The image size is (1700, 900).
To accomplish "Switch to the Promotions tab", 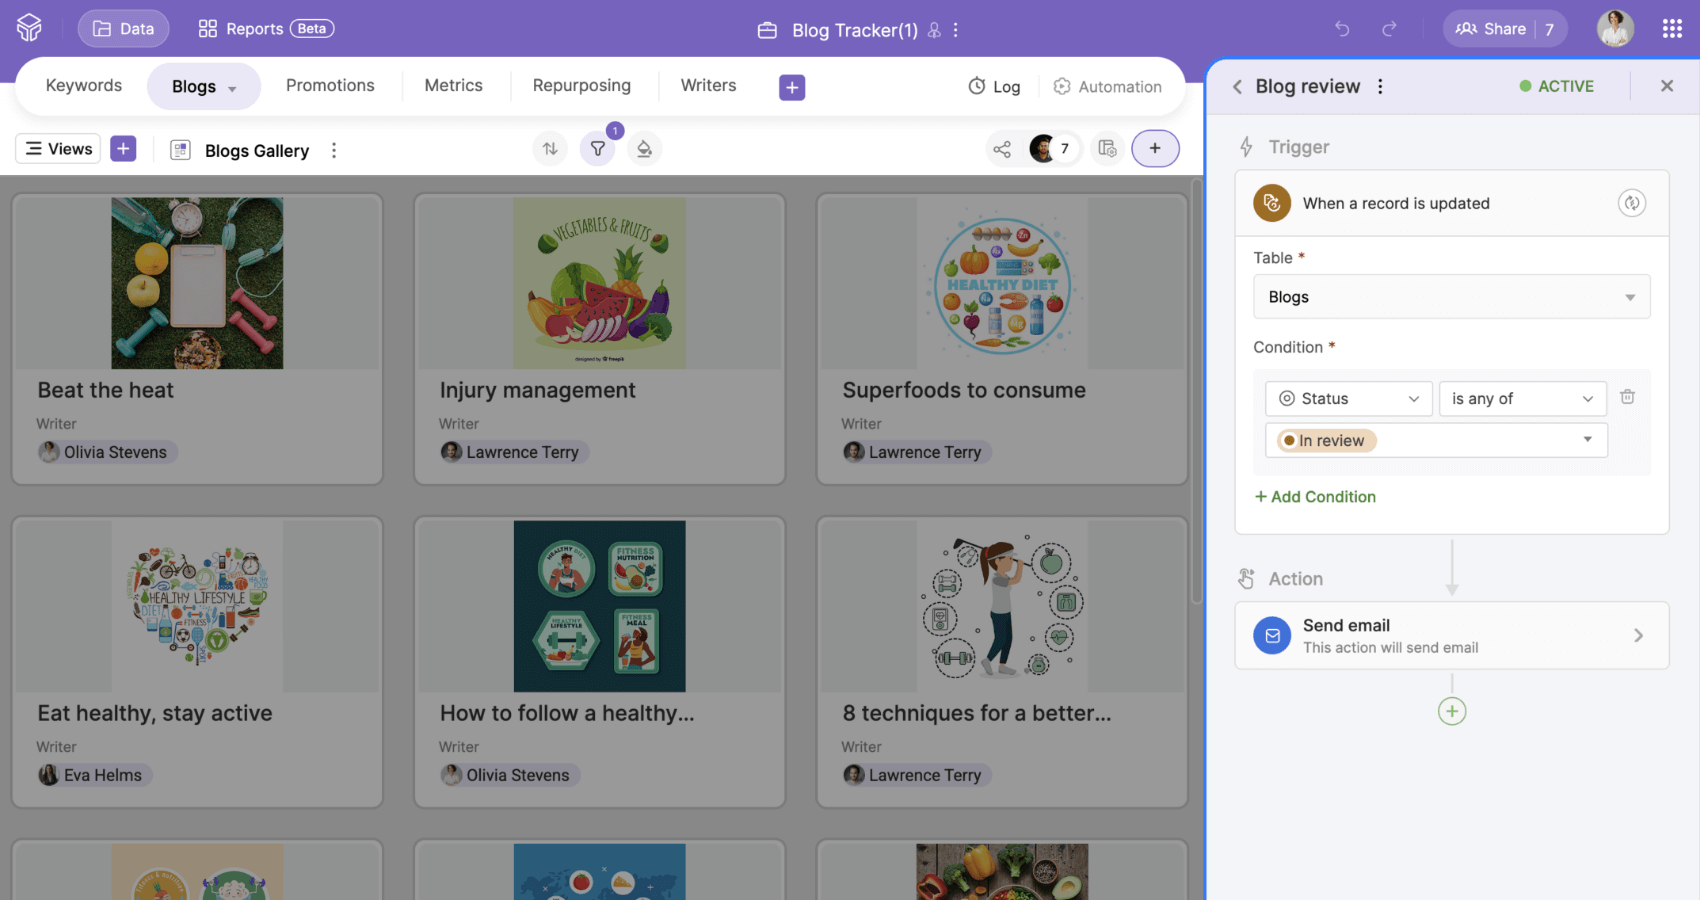I will click(330, 86).
